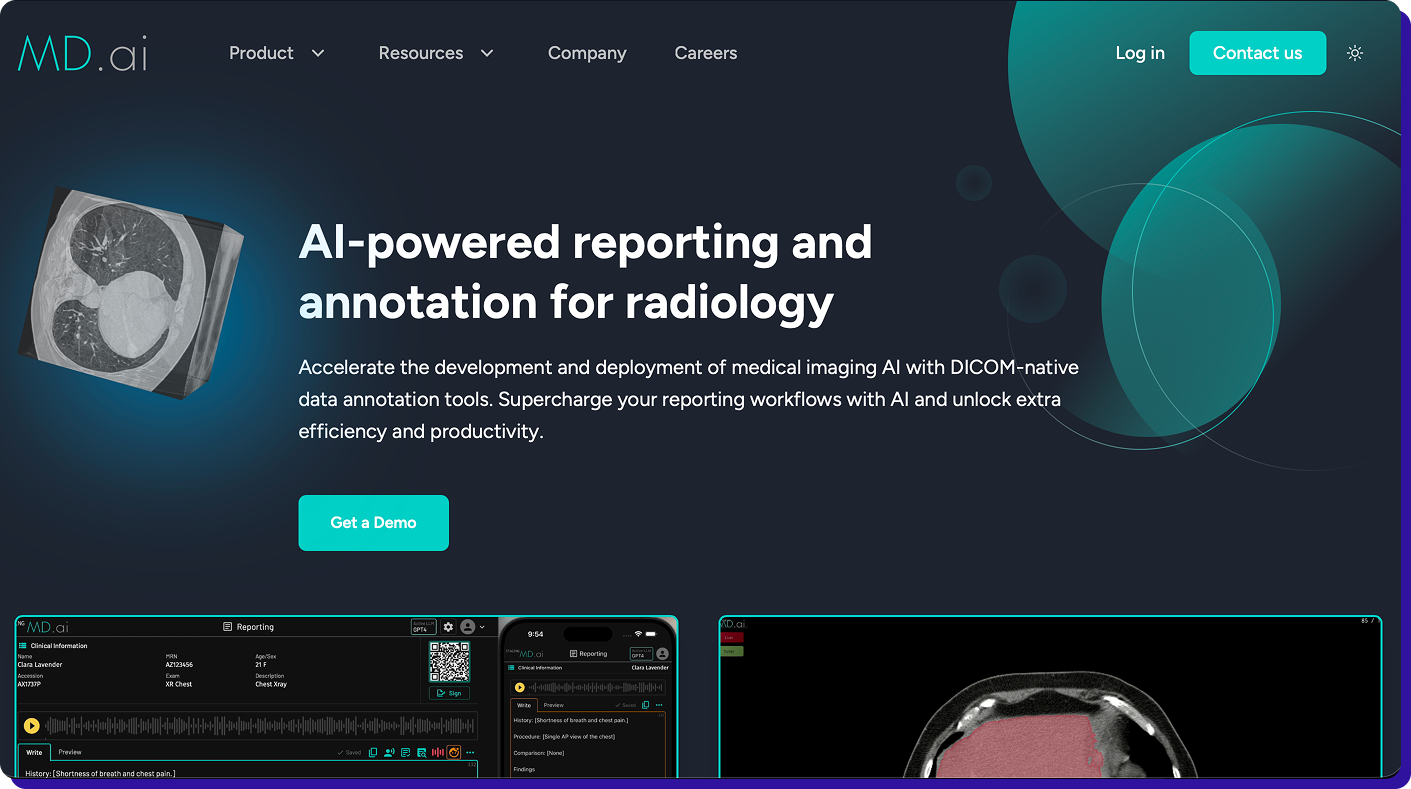Toggle the light/dark theme sun icon
This screenshot has height=789, width=1411.
coord(1355,53)
